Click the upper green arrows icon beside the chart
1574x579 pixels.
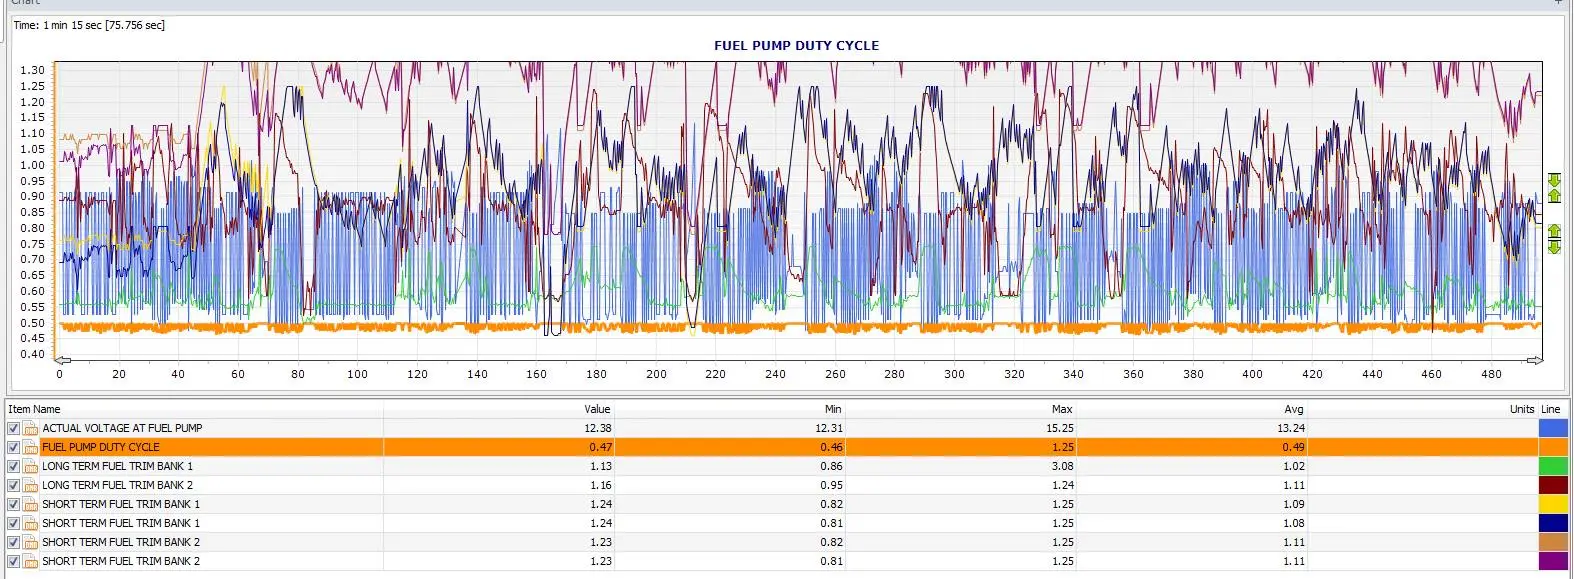click(x=1554, y=188)
